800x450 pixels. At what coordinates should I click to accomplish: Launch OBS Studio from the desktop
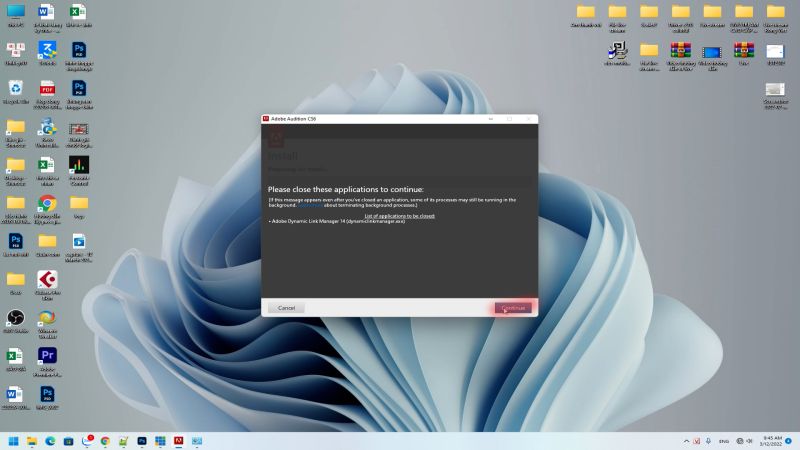(15, 317)
